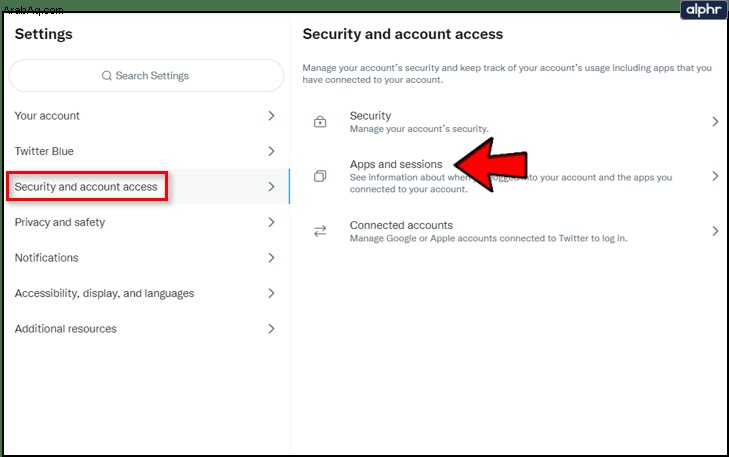Image resolution: width=729 pixels, height=457 pixels.
Task: Open Your account settings
Action: click(146, 116)
